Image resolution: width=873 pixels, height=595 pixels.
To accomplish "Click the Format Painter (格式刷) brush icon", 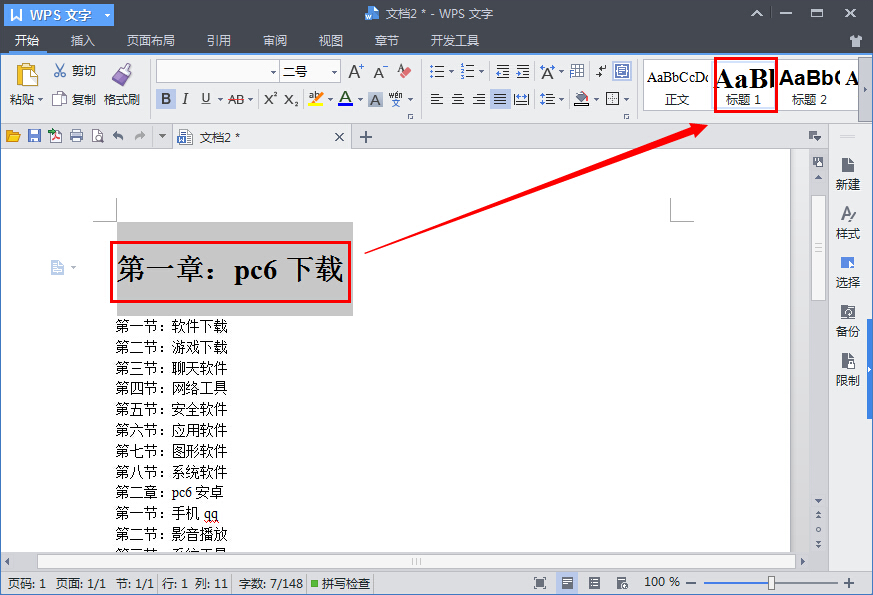I will click(x=121, y=74).
